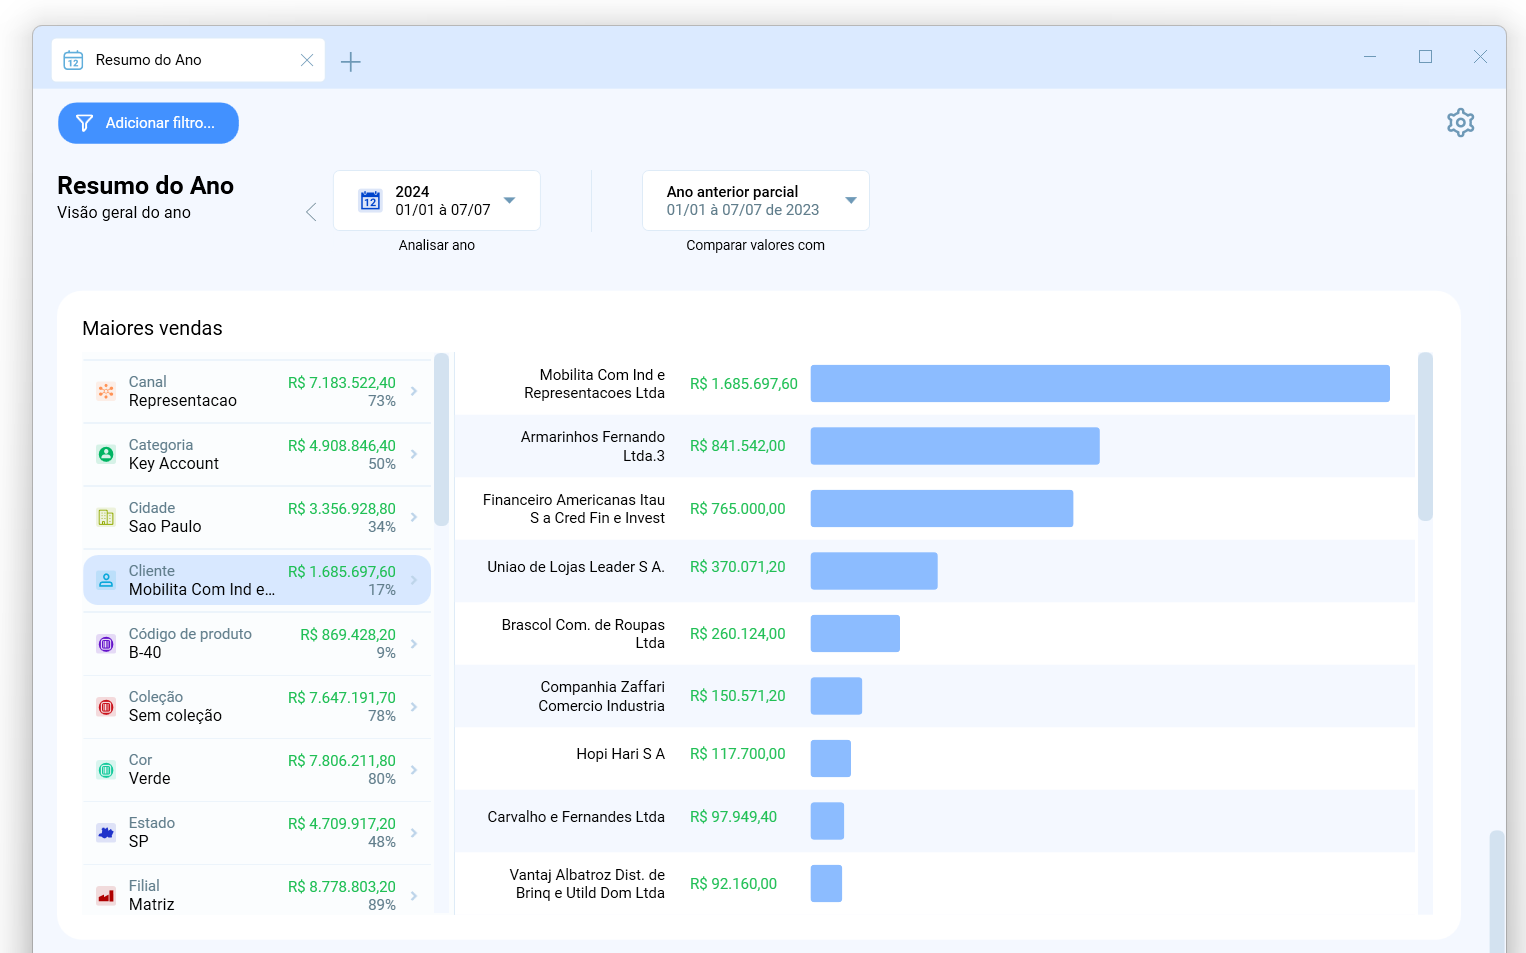Expand Código de produto B-40 chevron

[414, 643]
